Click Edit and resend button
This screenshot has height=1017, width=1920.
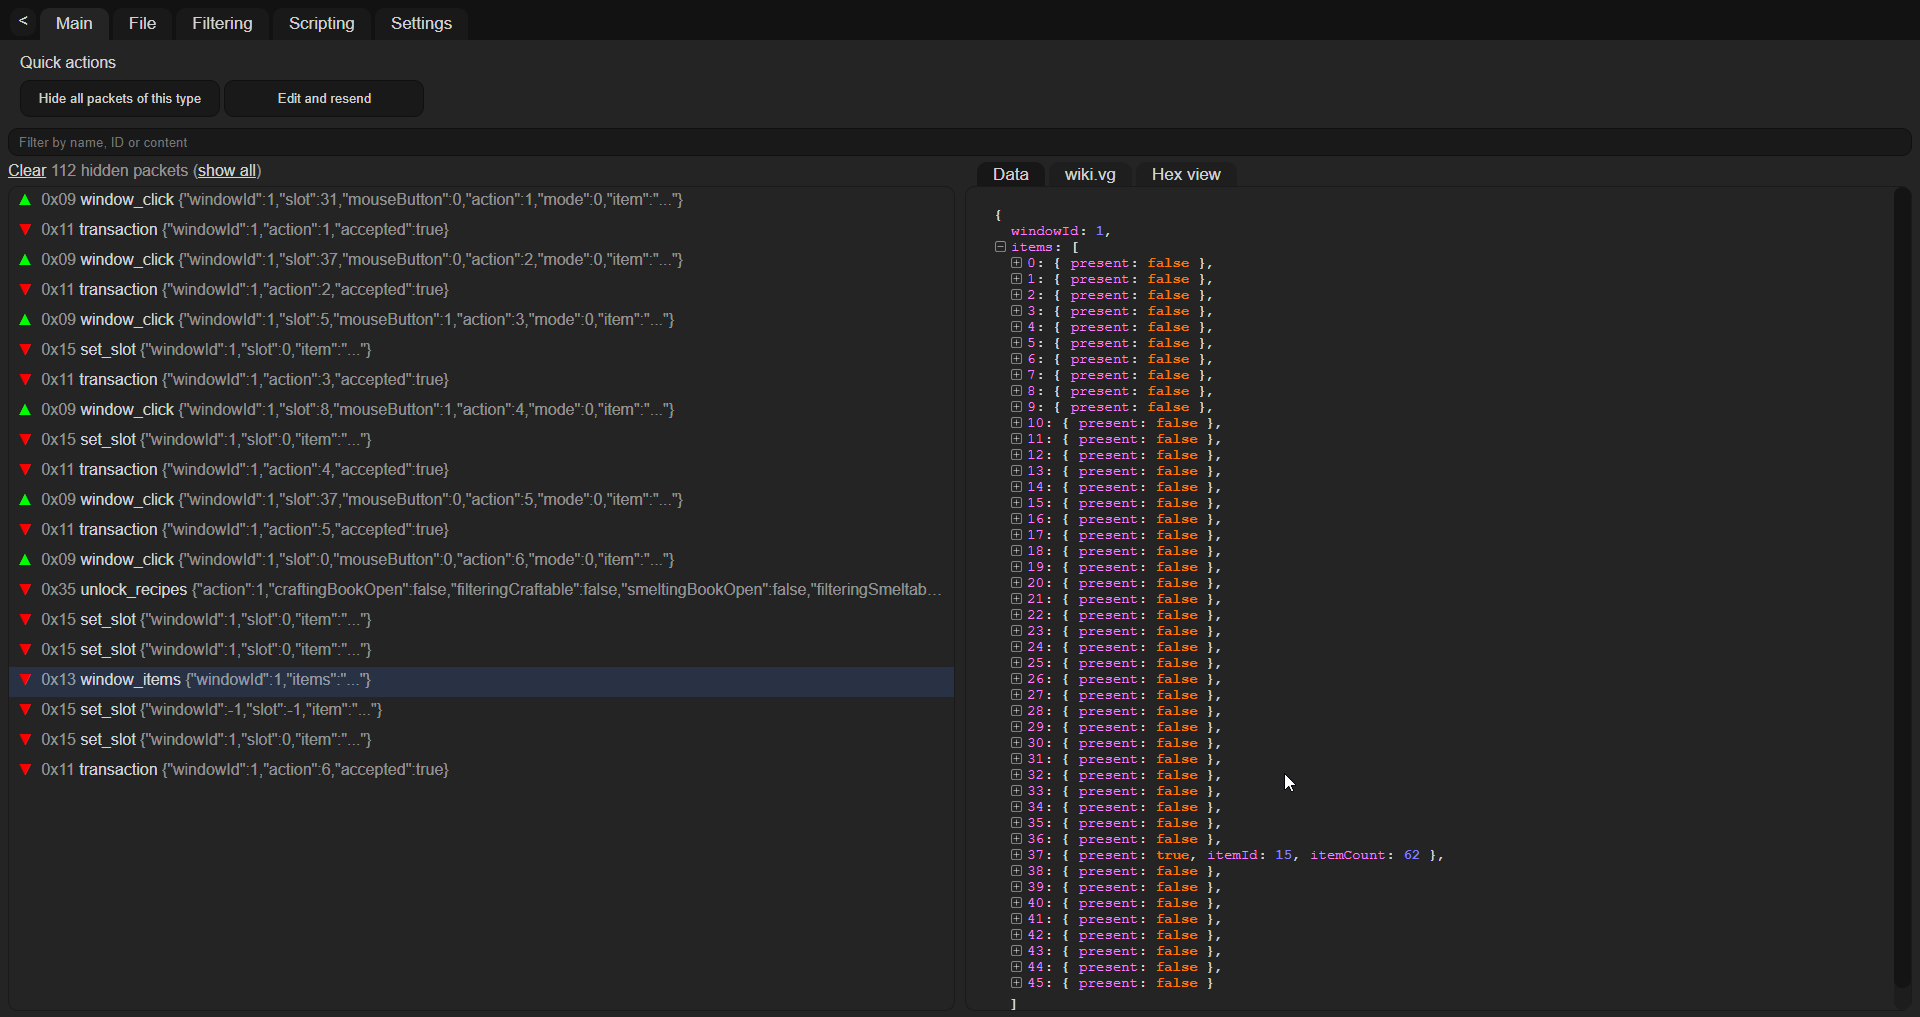pos(324,98)
